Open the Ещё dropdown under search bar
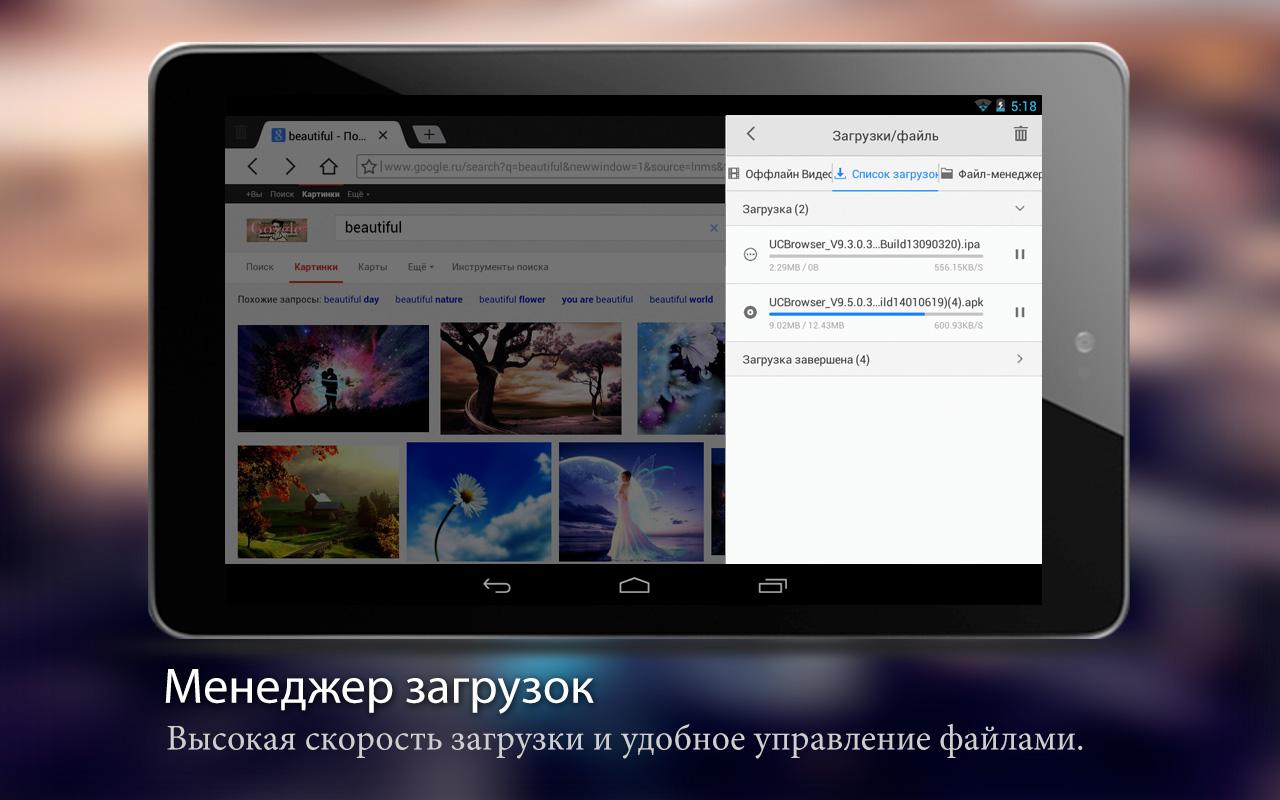Image resolution: width=1280 pixels, height=800 pixels. [420, 267]
